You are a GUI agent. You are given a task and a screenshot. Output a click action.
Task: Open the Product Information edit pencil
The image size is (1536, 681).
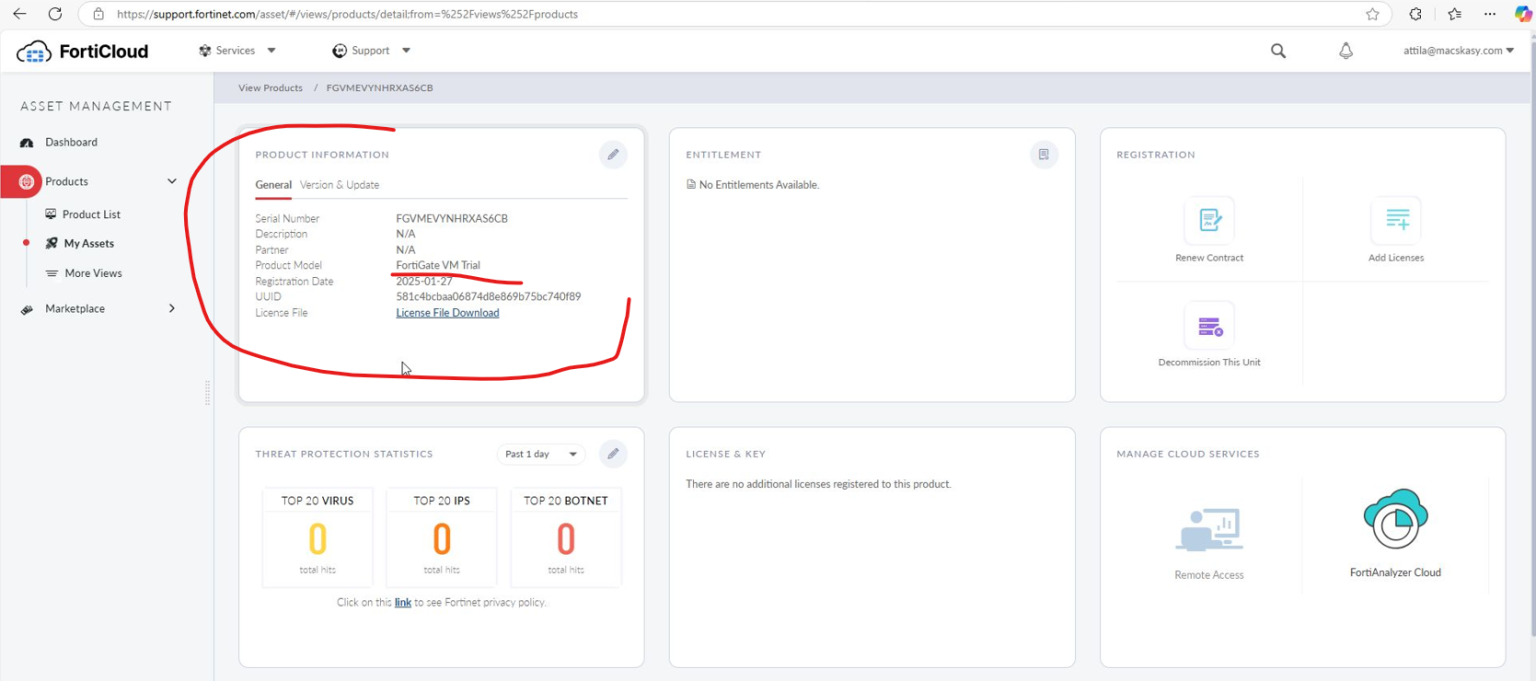click(613, 154)
